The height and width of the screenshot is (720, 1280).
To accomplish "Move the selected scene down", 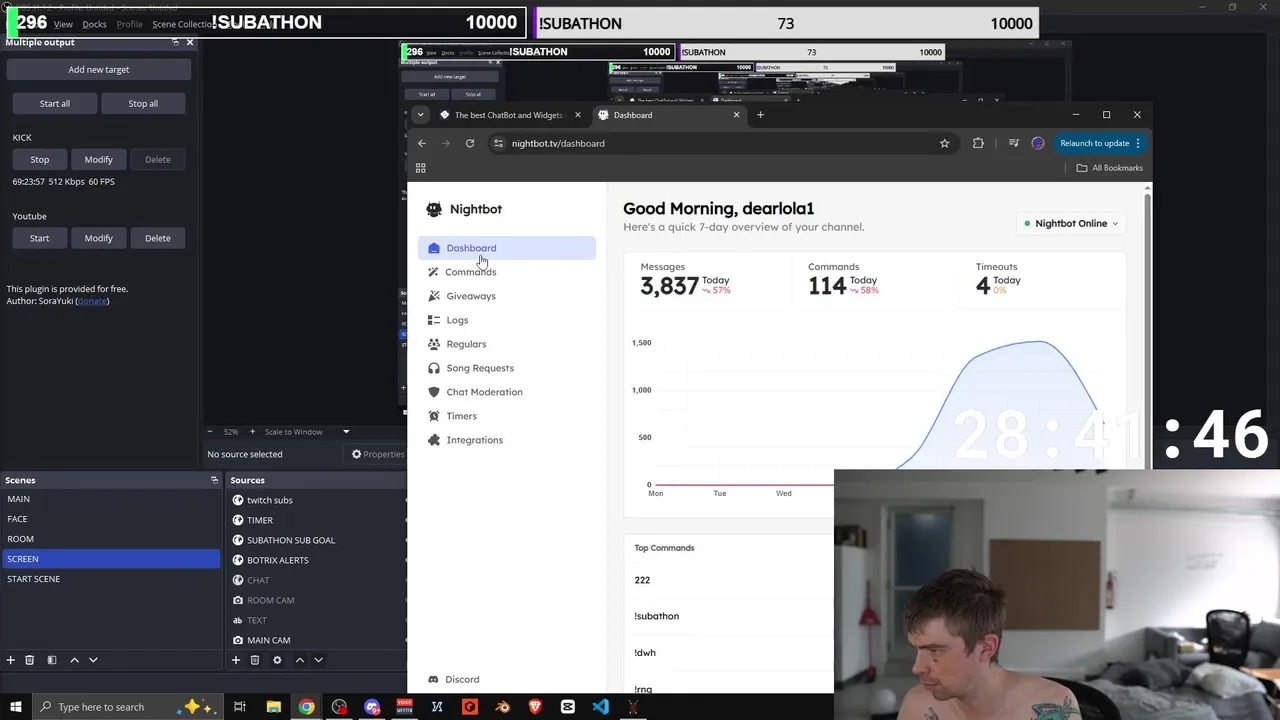I will point(93,660).
